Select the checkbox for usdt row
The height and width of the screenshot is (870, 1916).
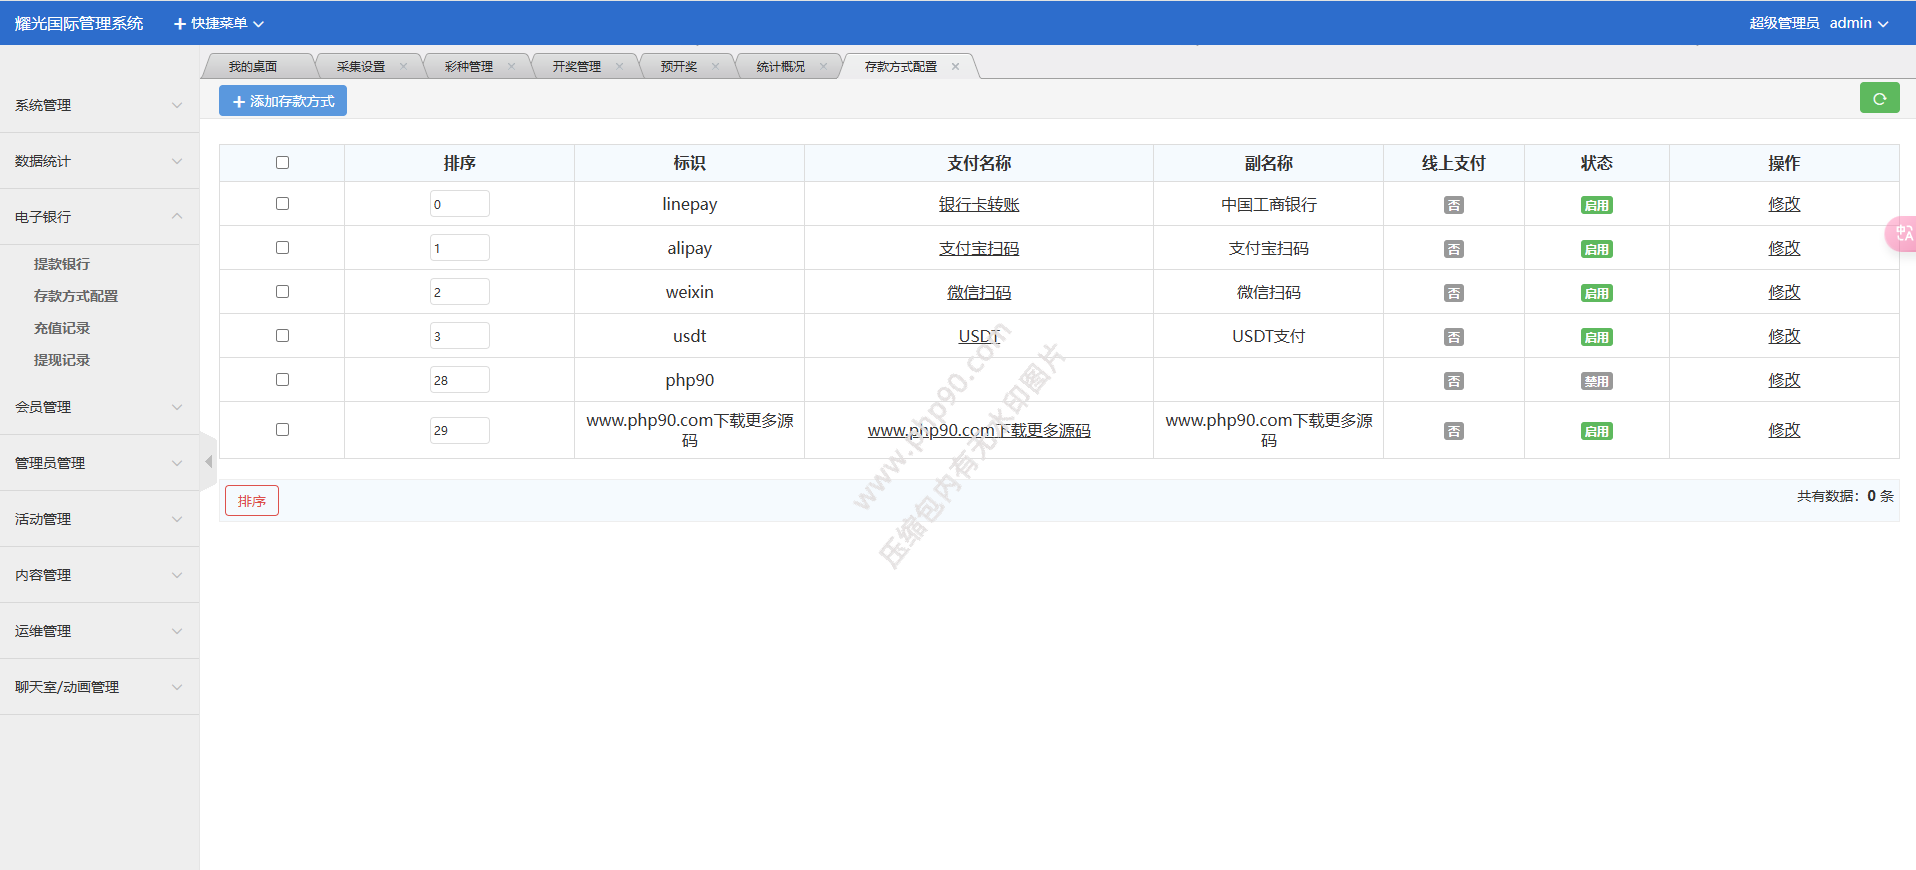[282, 336]
